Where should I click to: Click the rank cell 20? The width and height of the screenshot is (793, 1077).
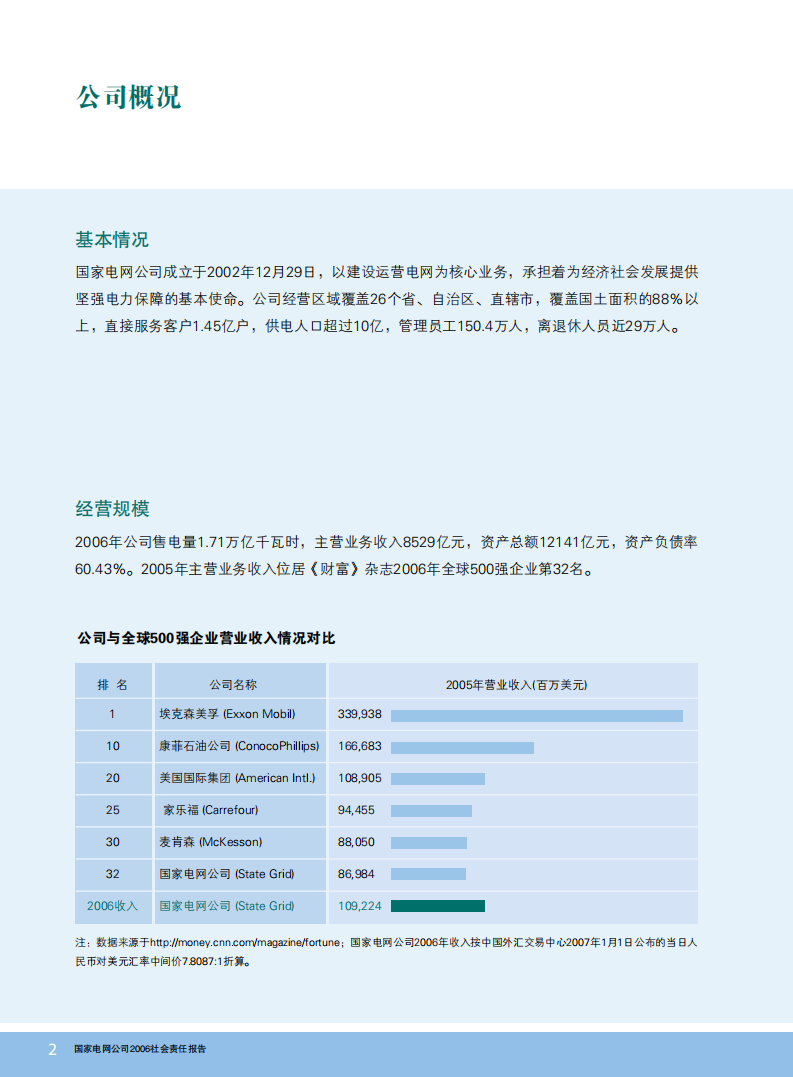pyautogui.click(x=113, y=778)
